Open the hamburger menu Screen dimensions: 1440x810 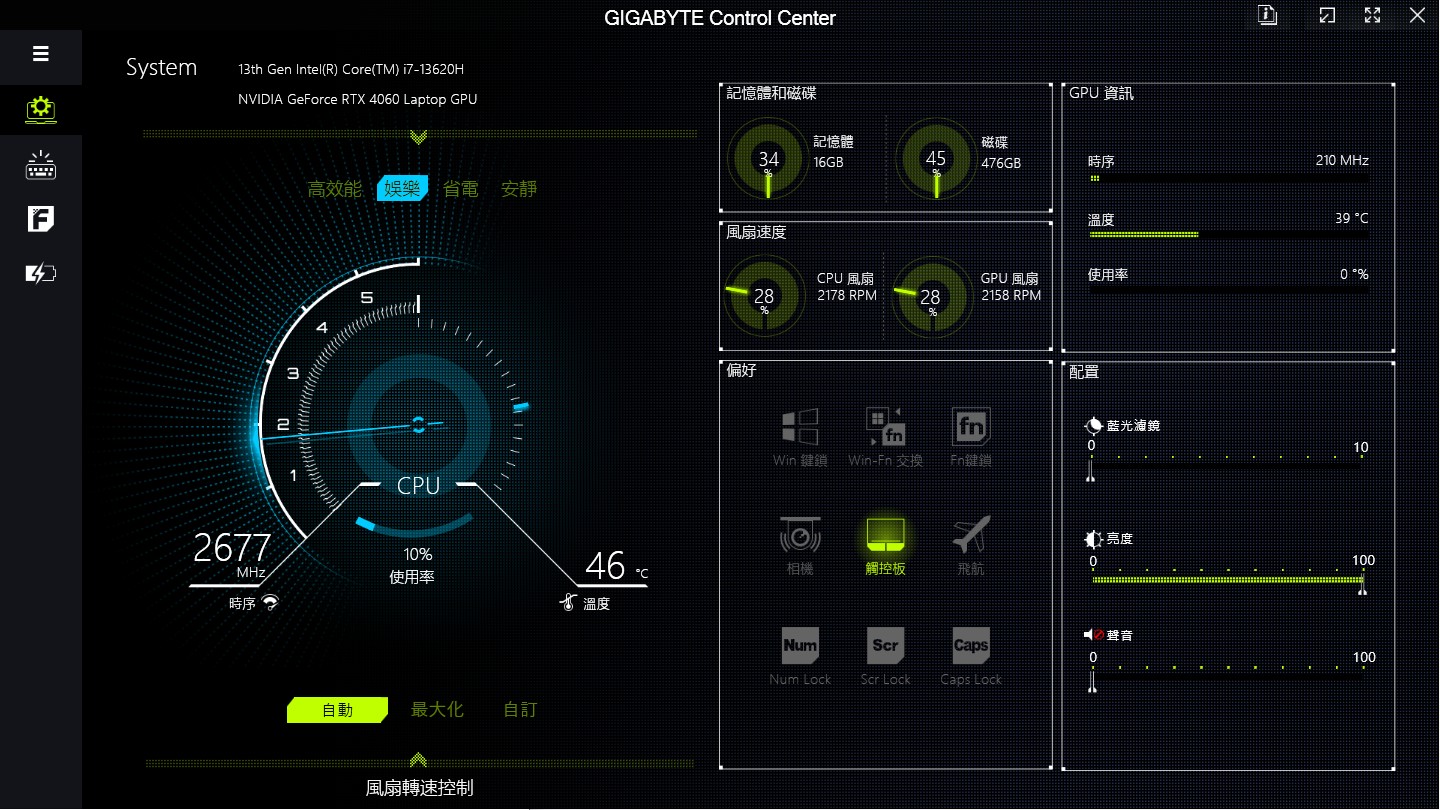click(41, 54)
